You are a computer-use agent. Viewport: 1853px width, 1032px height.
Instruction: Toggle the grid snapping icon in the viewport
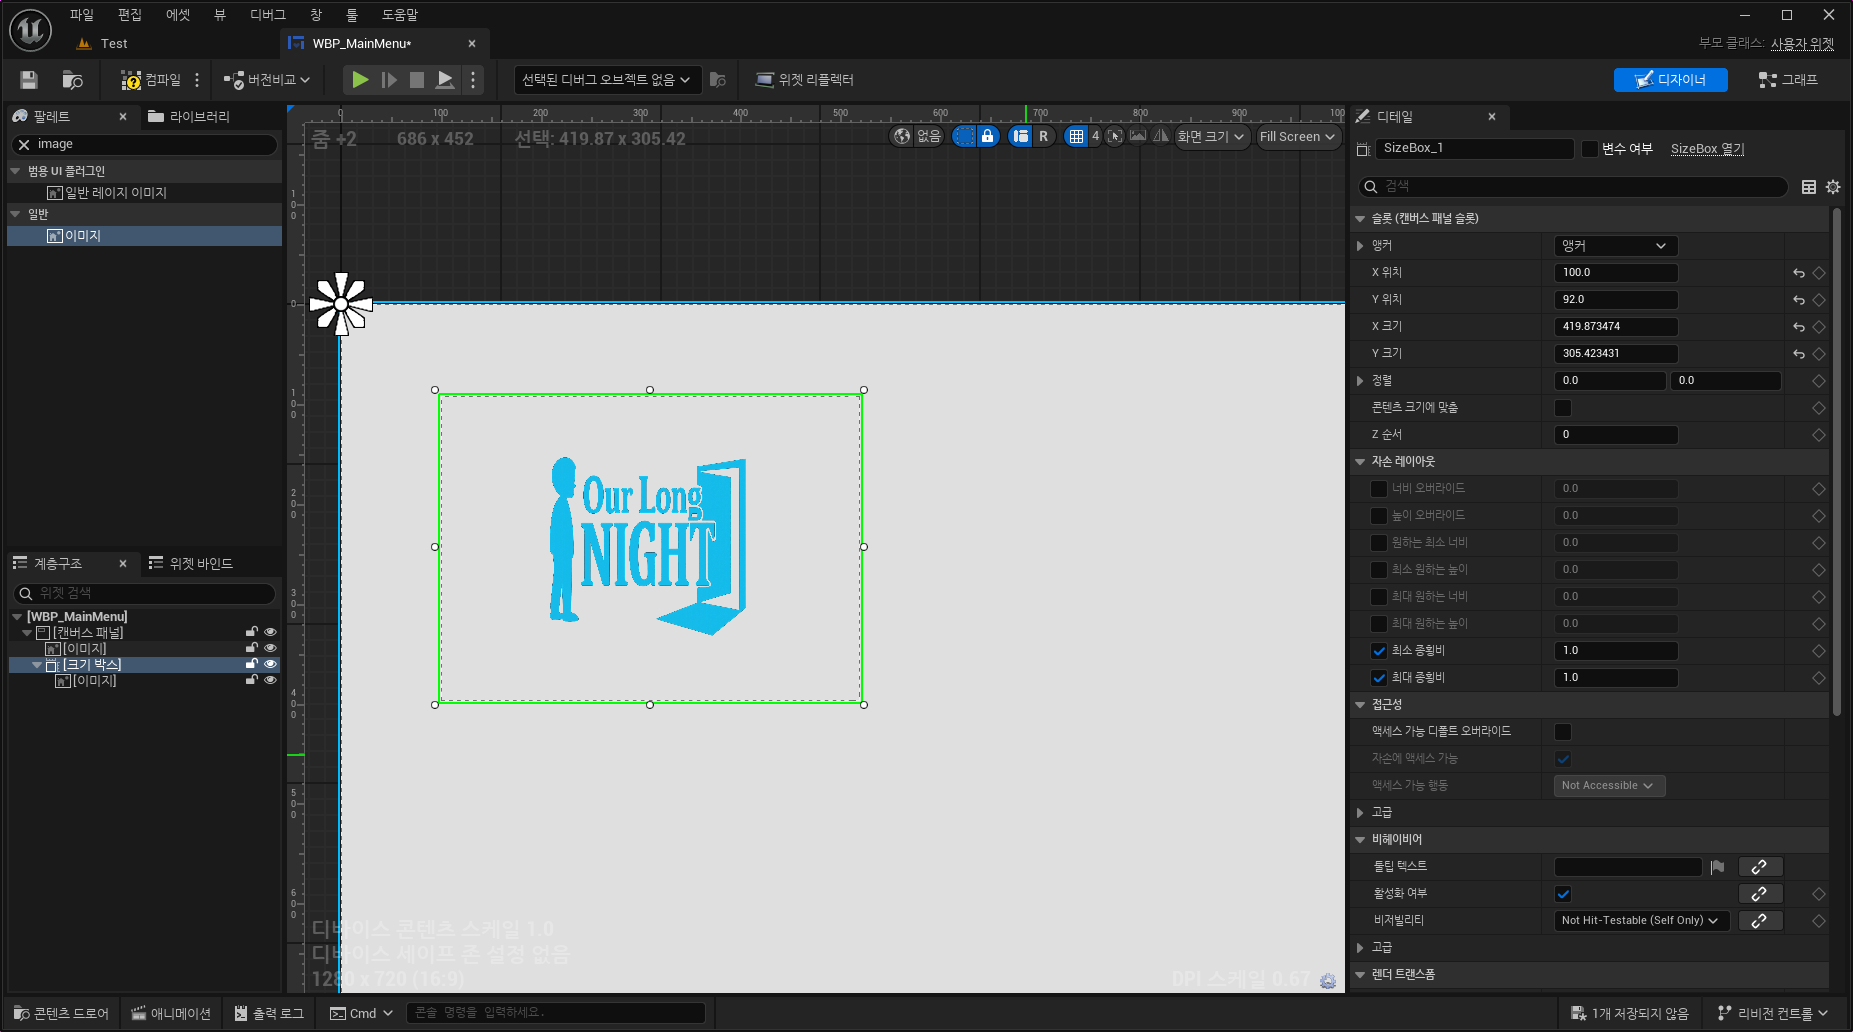1076,137
